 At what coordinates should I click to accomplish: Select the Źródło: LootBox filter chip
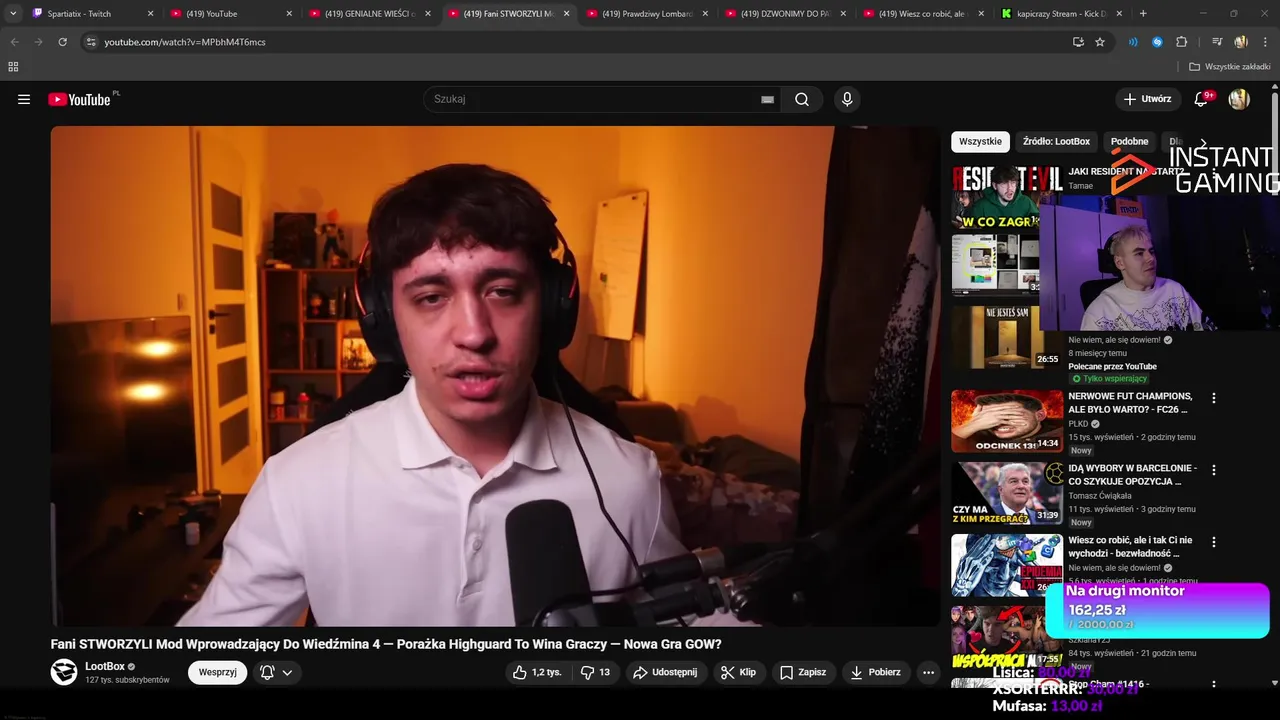1056,142
